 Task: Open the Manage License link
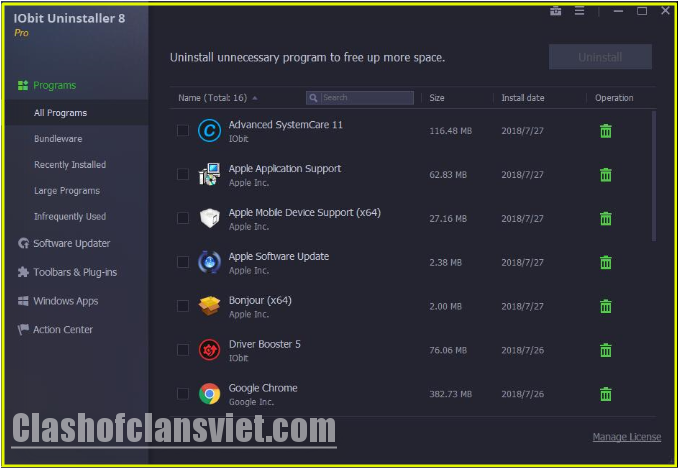(x=627, y=437)
